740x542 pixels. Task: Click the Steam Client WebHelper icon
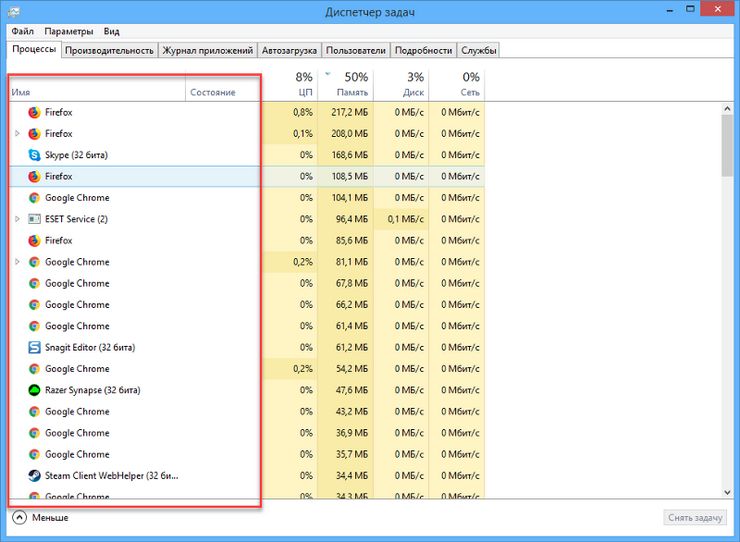pyautogui.click(x=34, y=475)
